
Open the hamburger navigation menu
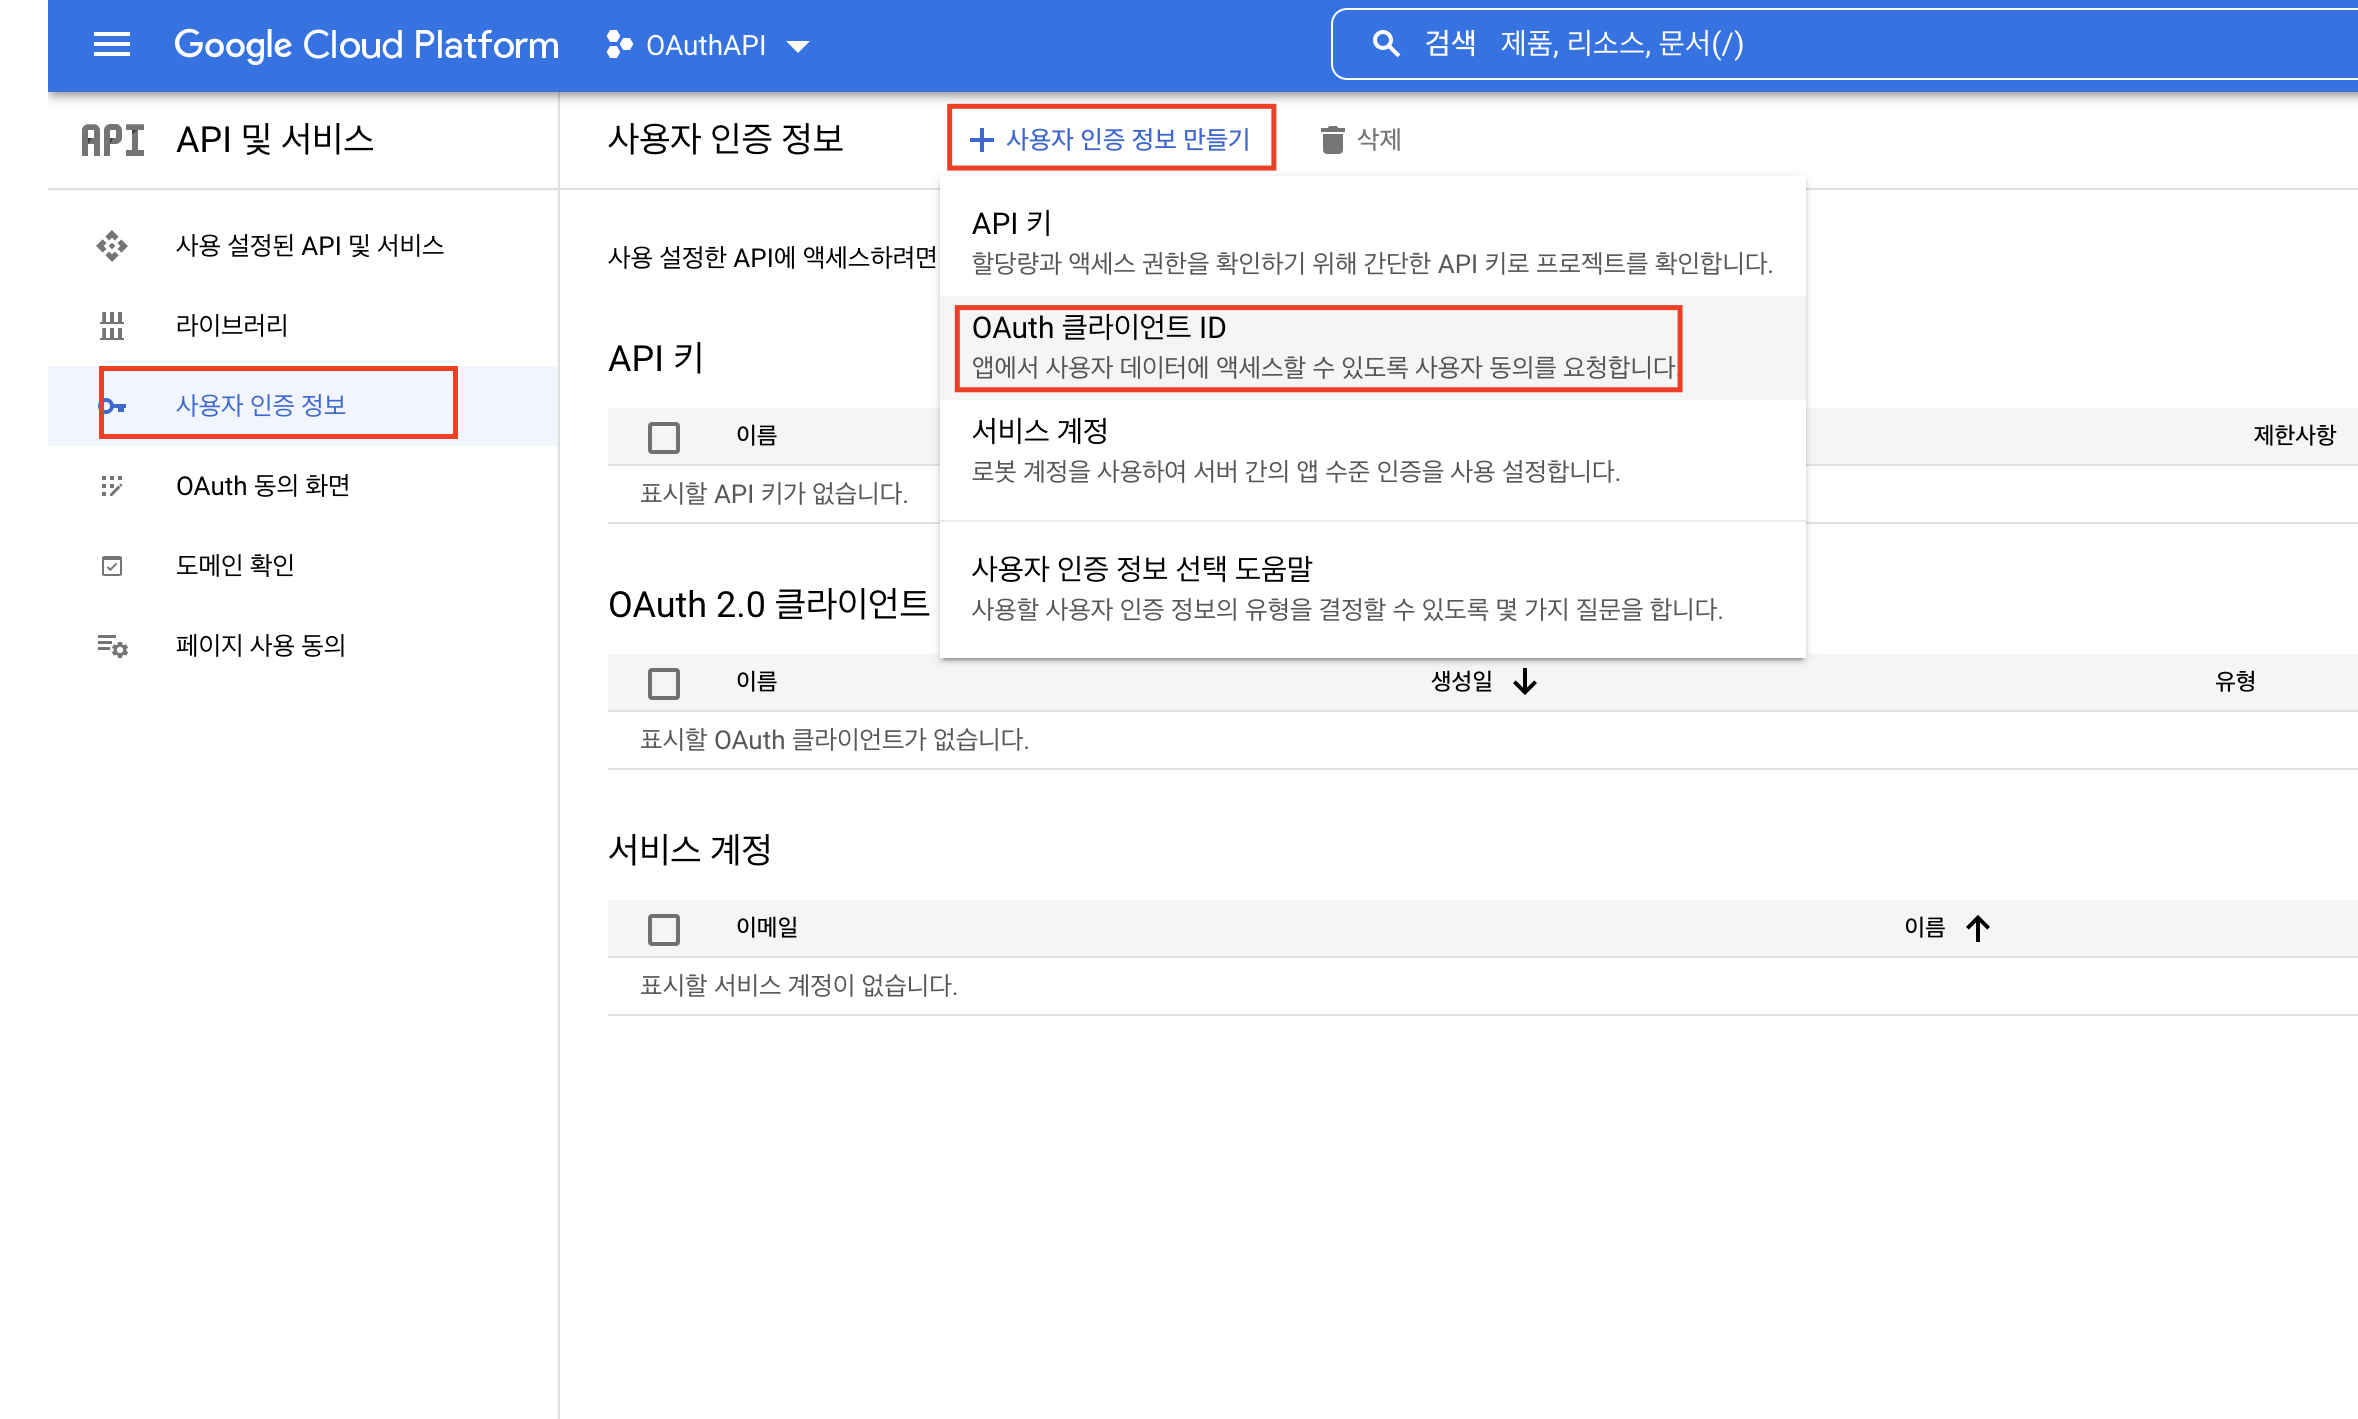click(111, 45)
